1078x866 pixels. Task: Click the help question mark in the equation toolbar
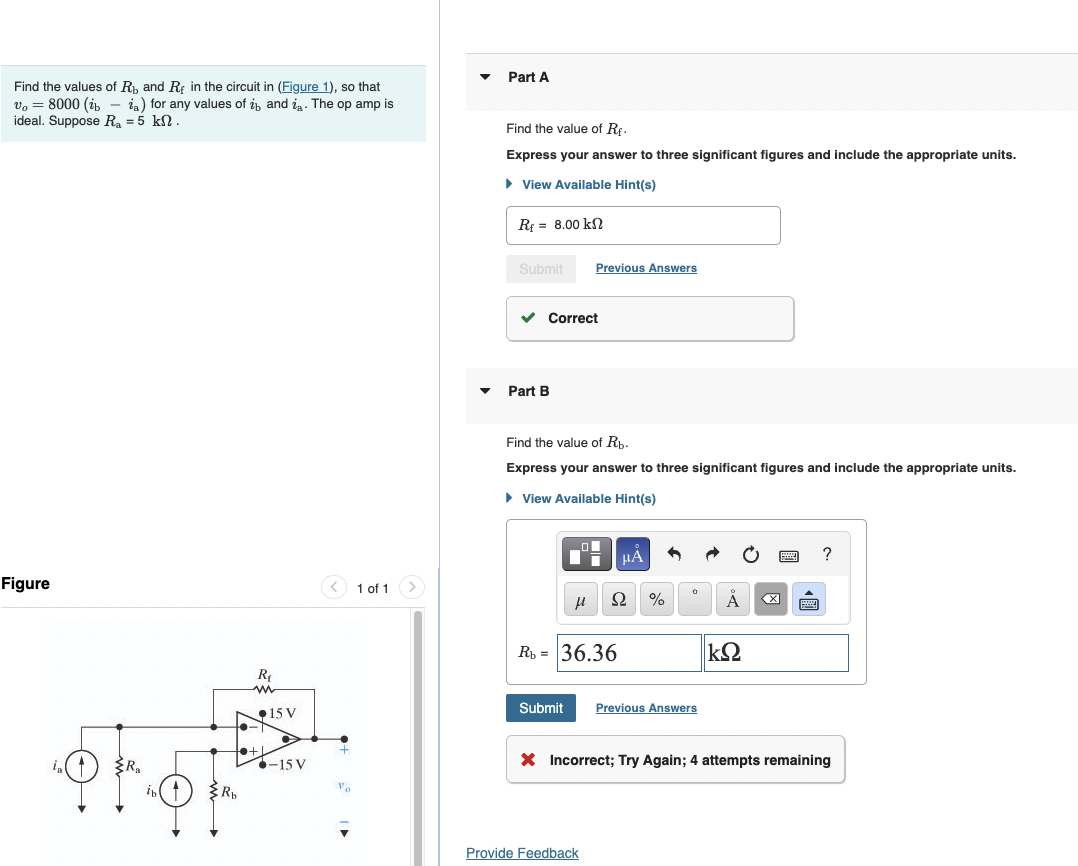[x=827, y=554]
